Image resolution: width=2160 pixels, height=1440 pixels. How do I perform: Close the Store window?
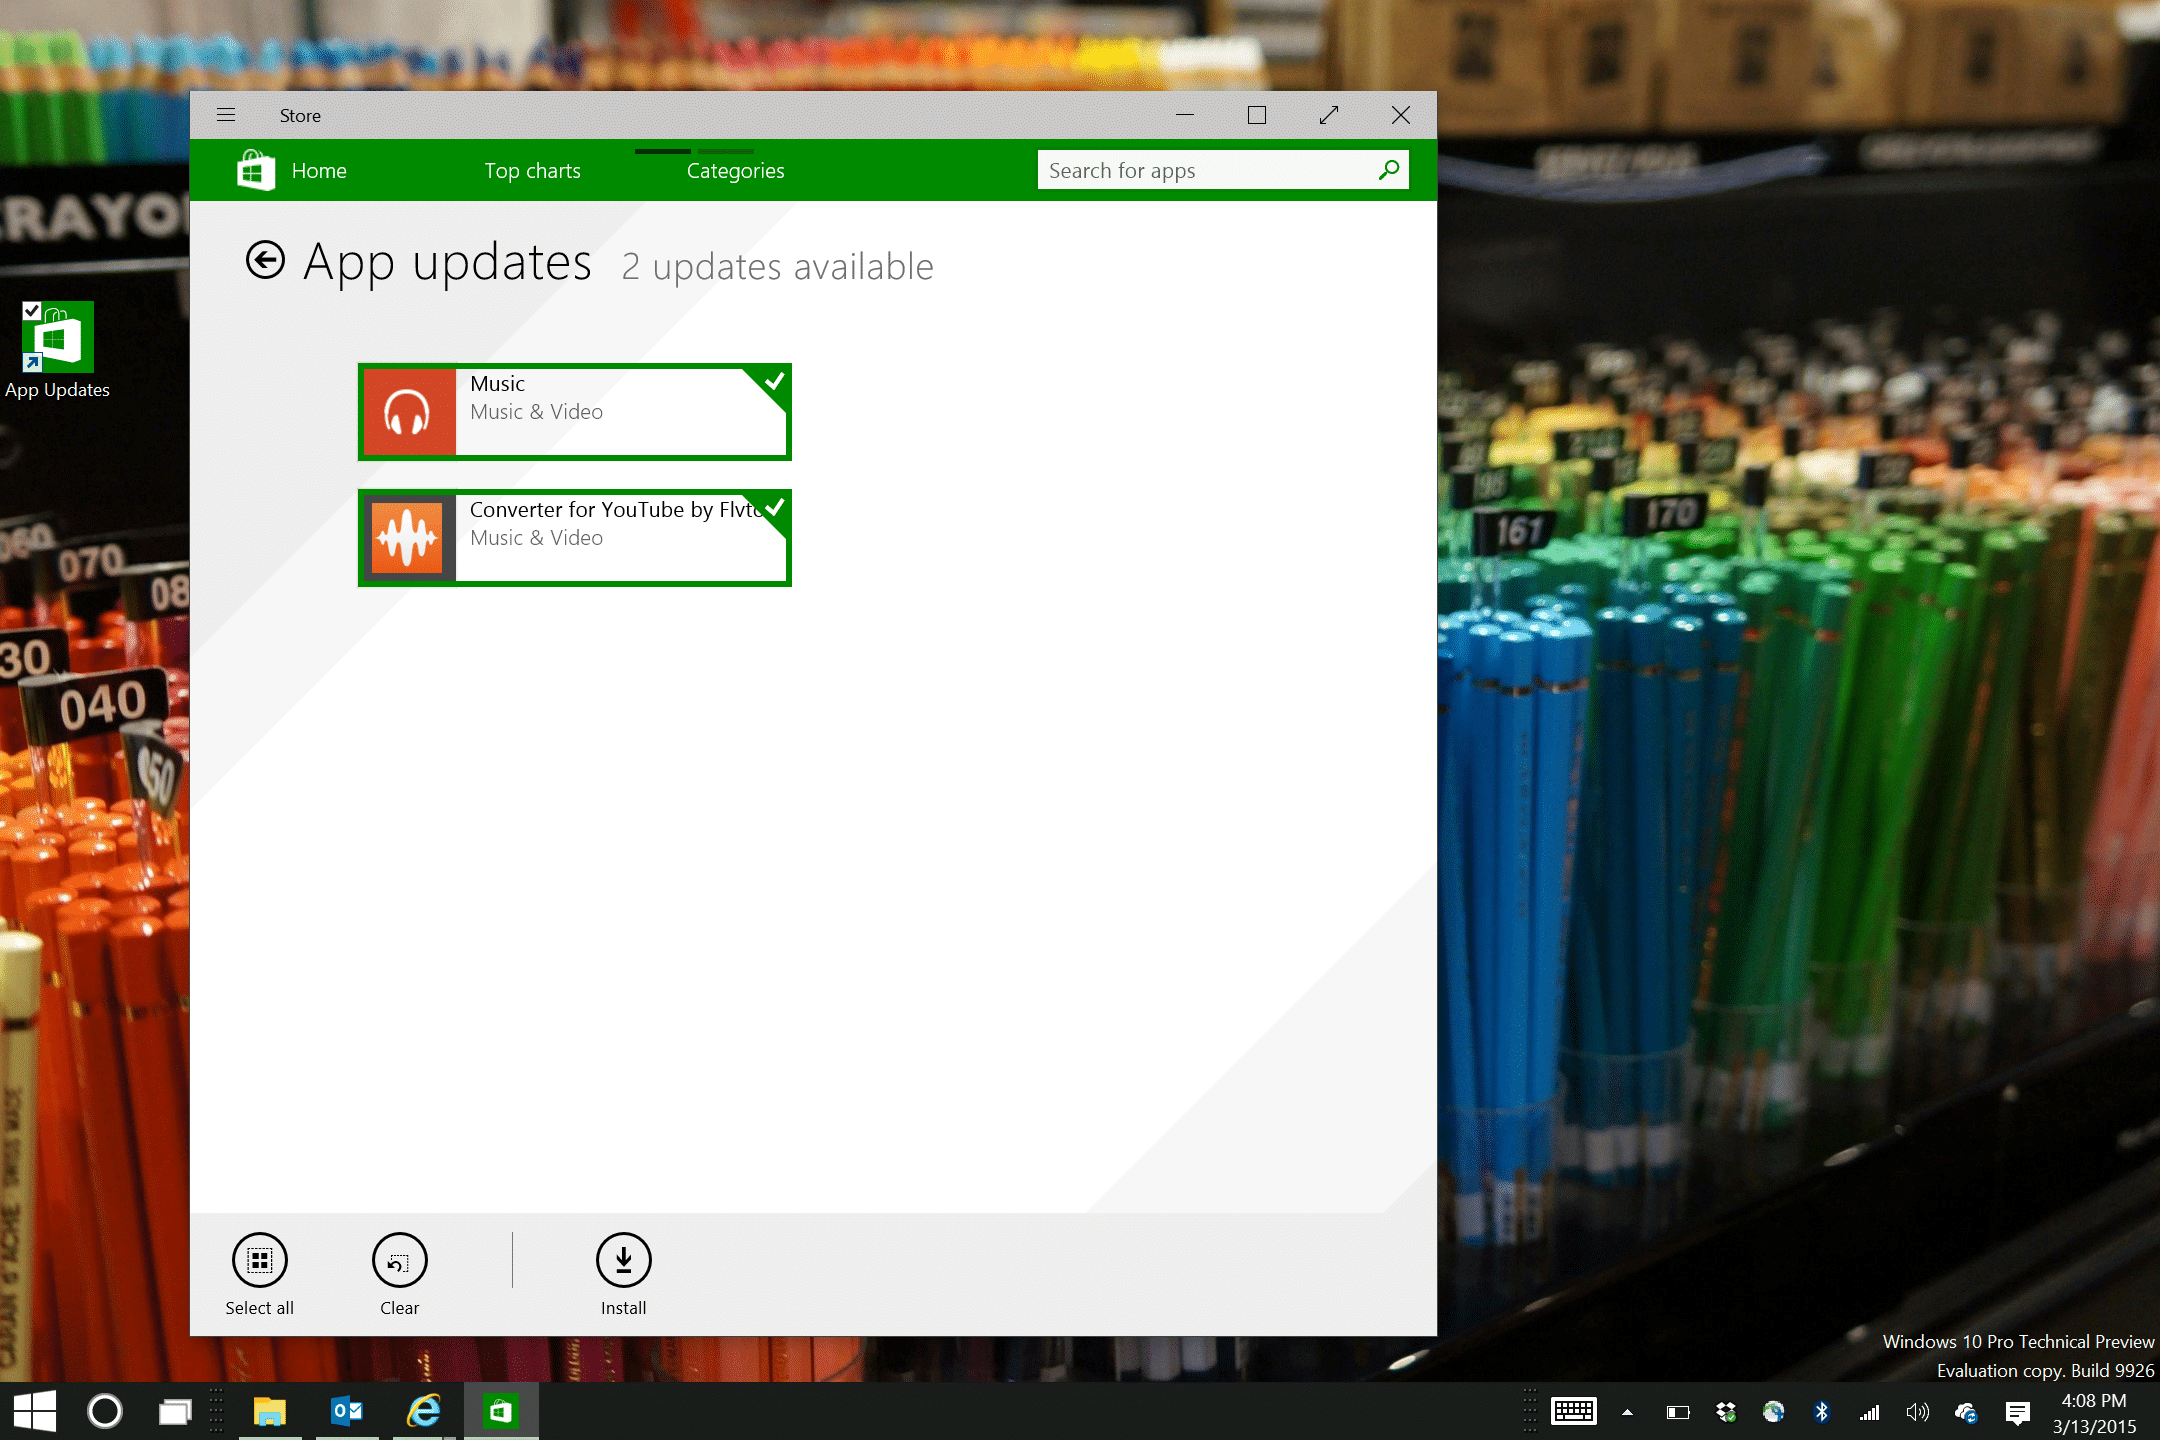pos(1401,115)
